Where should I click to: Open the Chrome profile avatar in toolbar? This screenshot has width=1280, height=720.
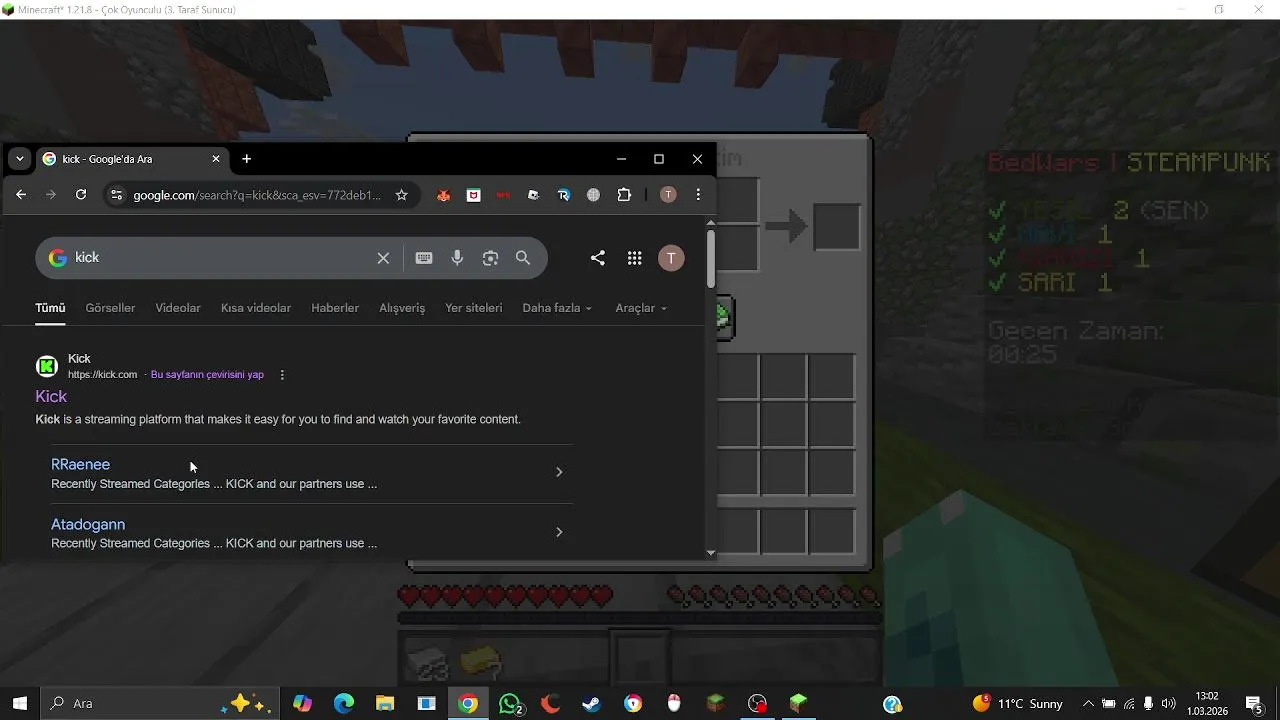[668, 195]
